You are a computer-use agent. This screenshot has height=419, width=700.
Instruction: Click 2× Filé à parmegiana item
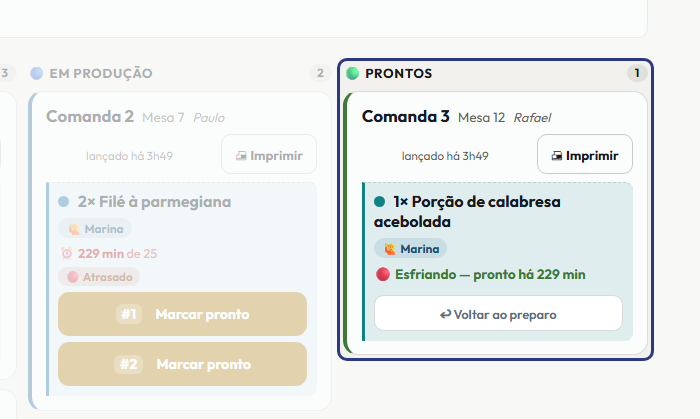(154, 202)
